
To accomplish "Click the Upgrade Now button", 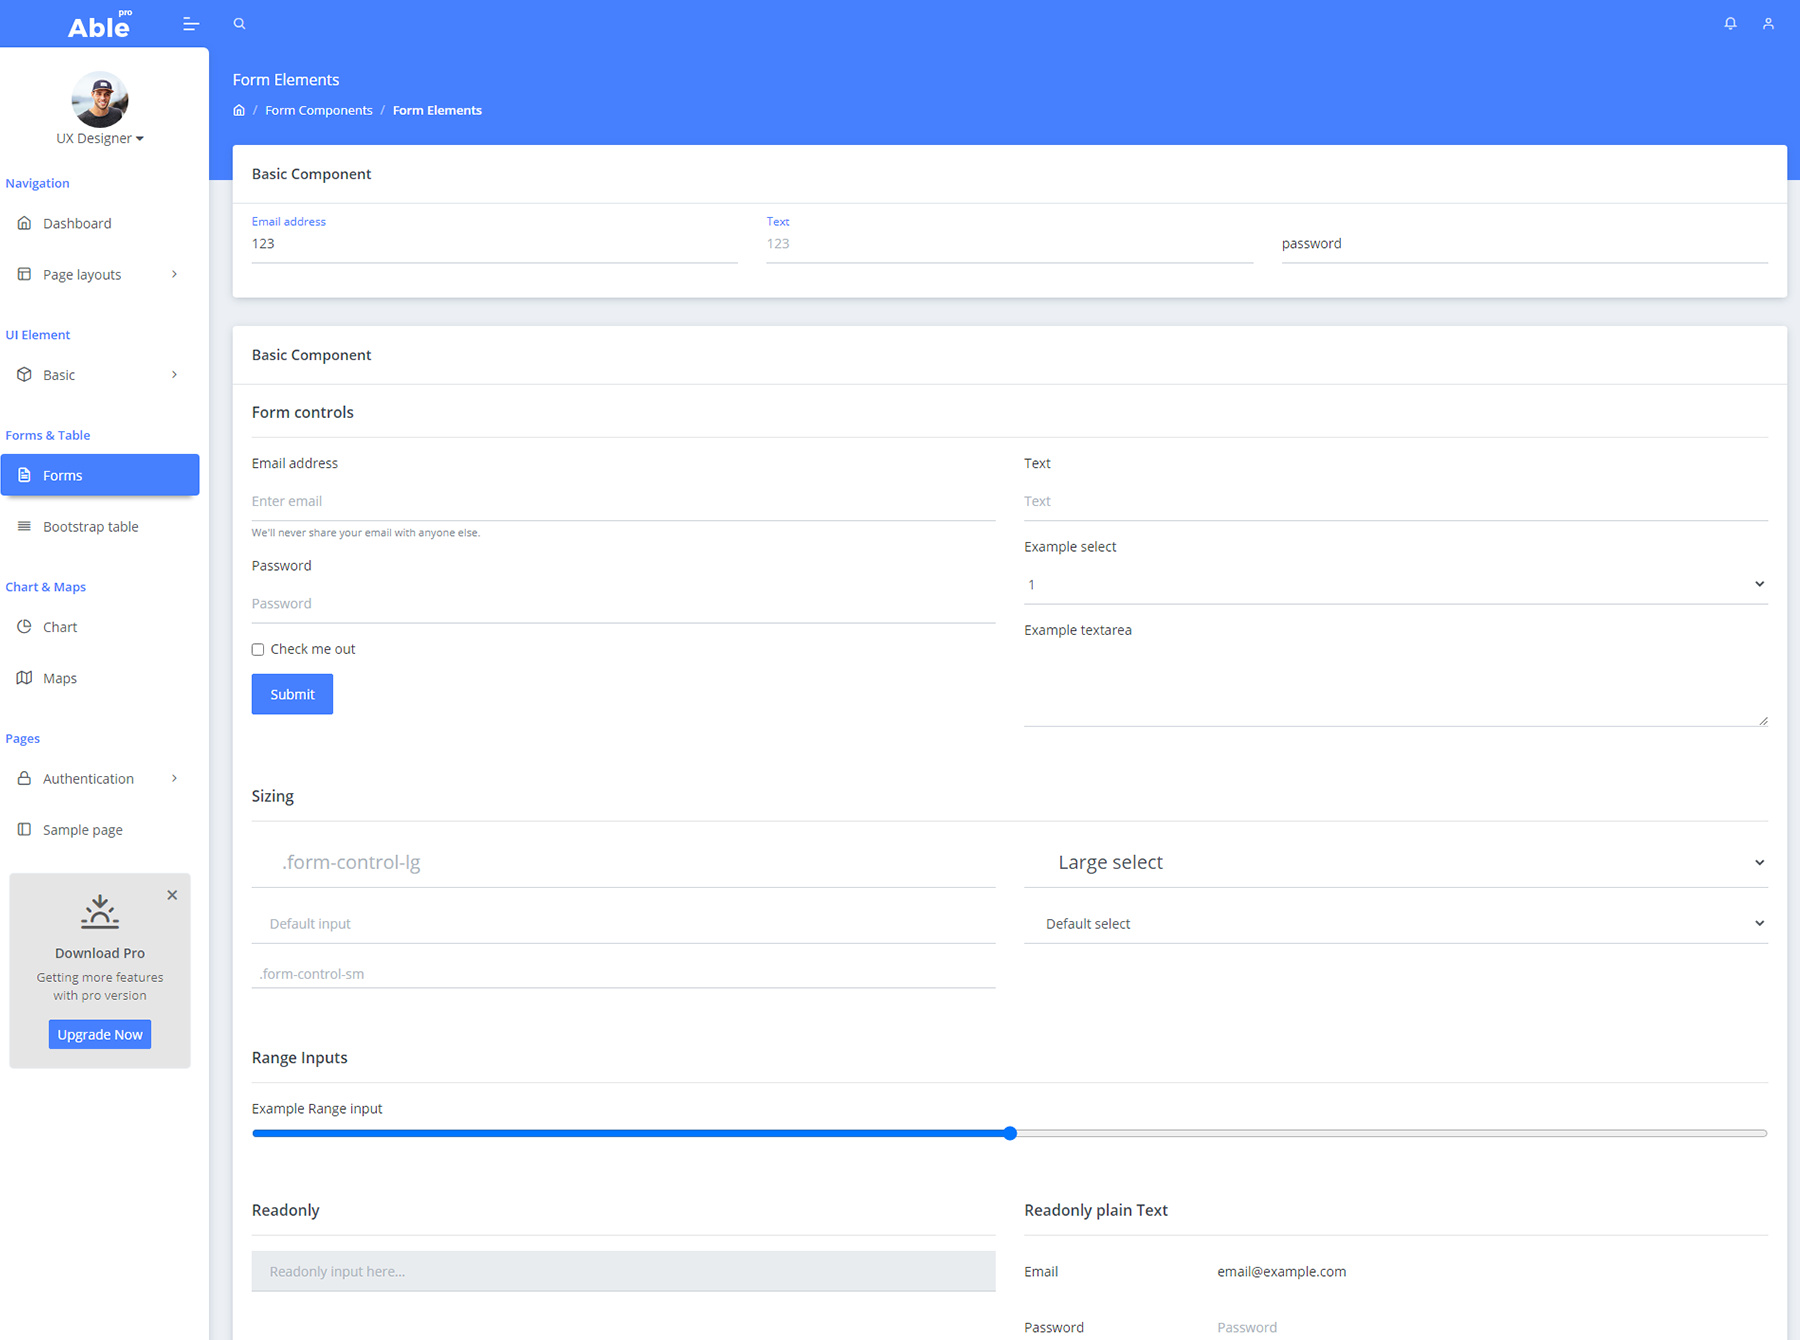I will coord(100,1034).
